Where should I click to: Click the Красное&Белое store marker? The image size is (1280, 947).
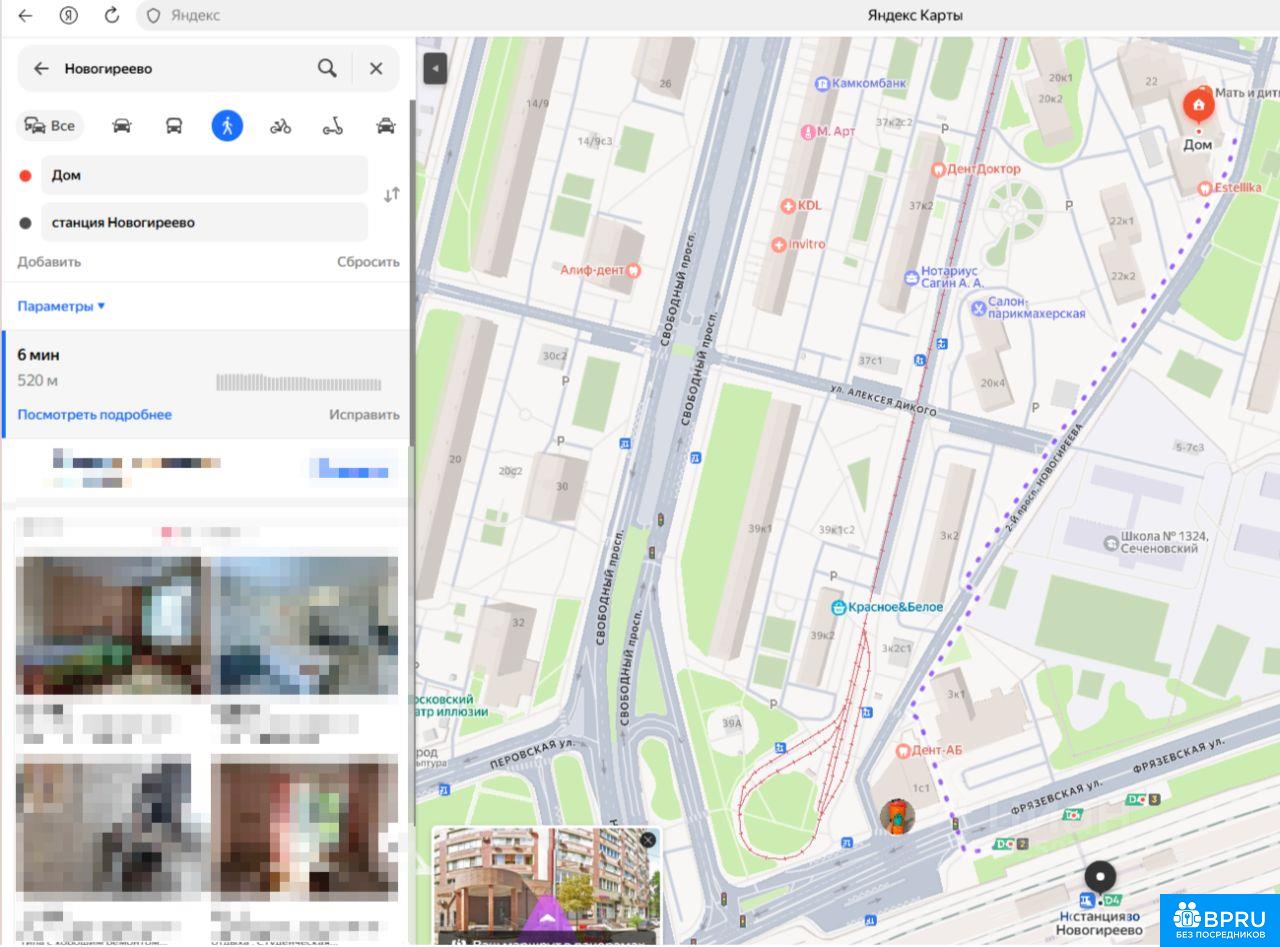tap(838, 607)
